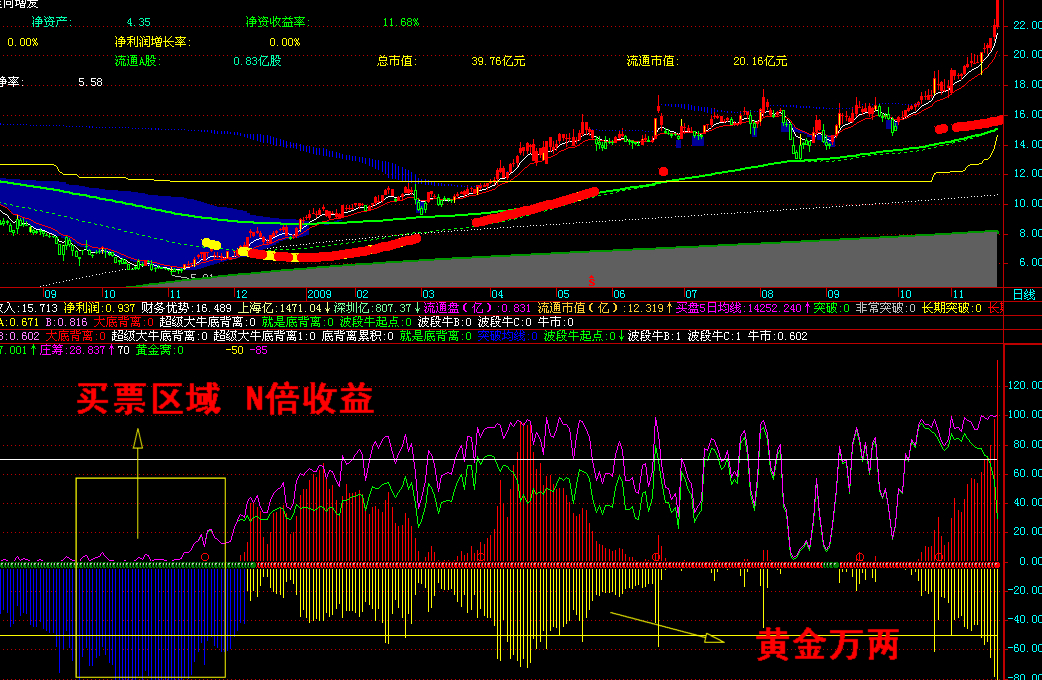Click the 22.00 price axis label
The width and height of the screenshot is (1042, 680).
(x=1027, y=25)
